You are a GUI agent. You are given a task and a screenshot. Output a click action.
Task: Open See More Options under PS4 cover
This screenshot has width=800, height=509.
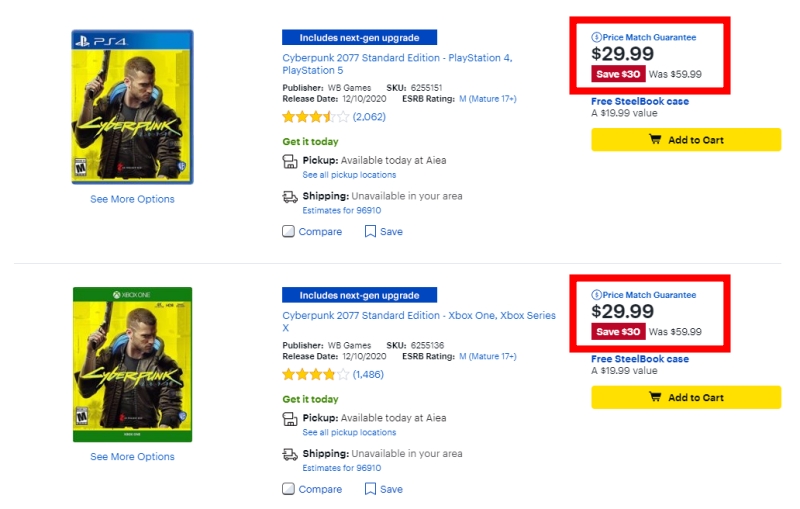[x=132, y=199]
